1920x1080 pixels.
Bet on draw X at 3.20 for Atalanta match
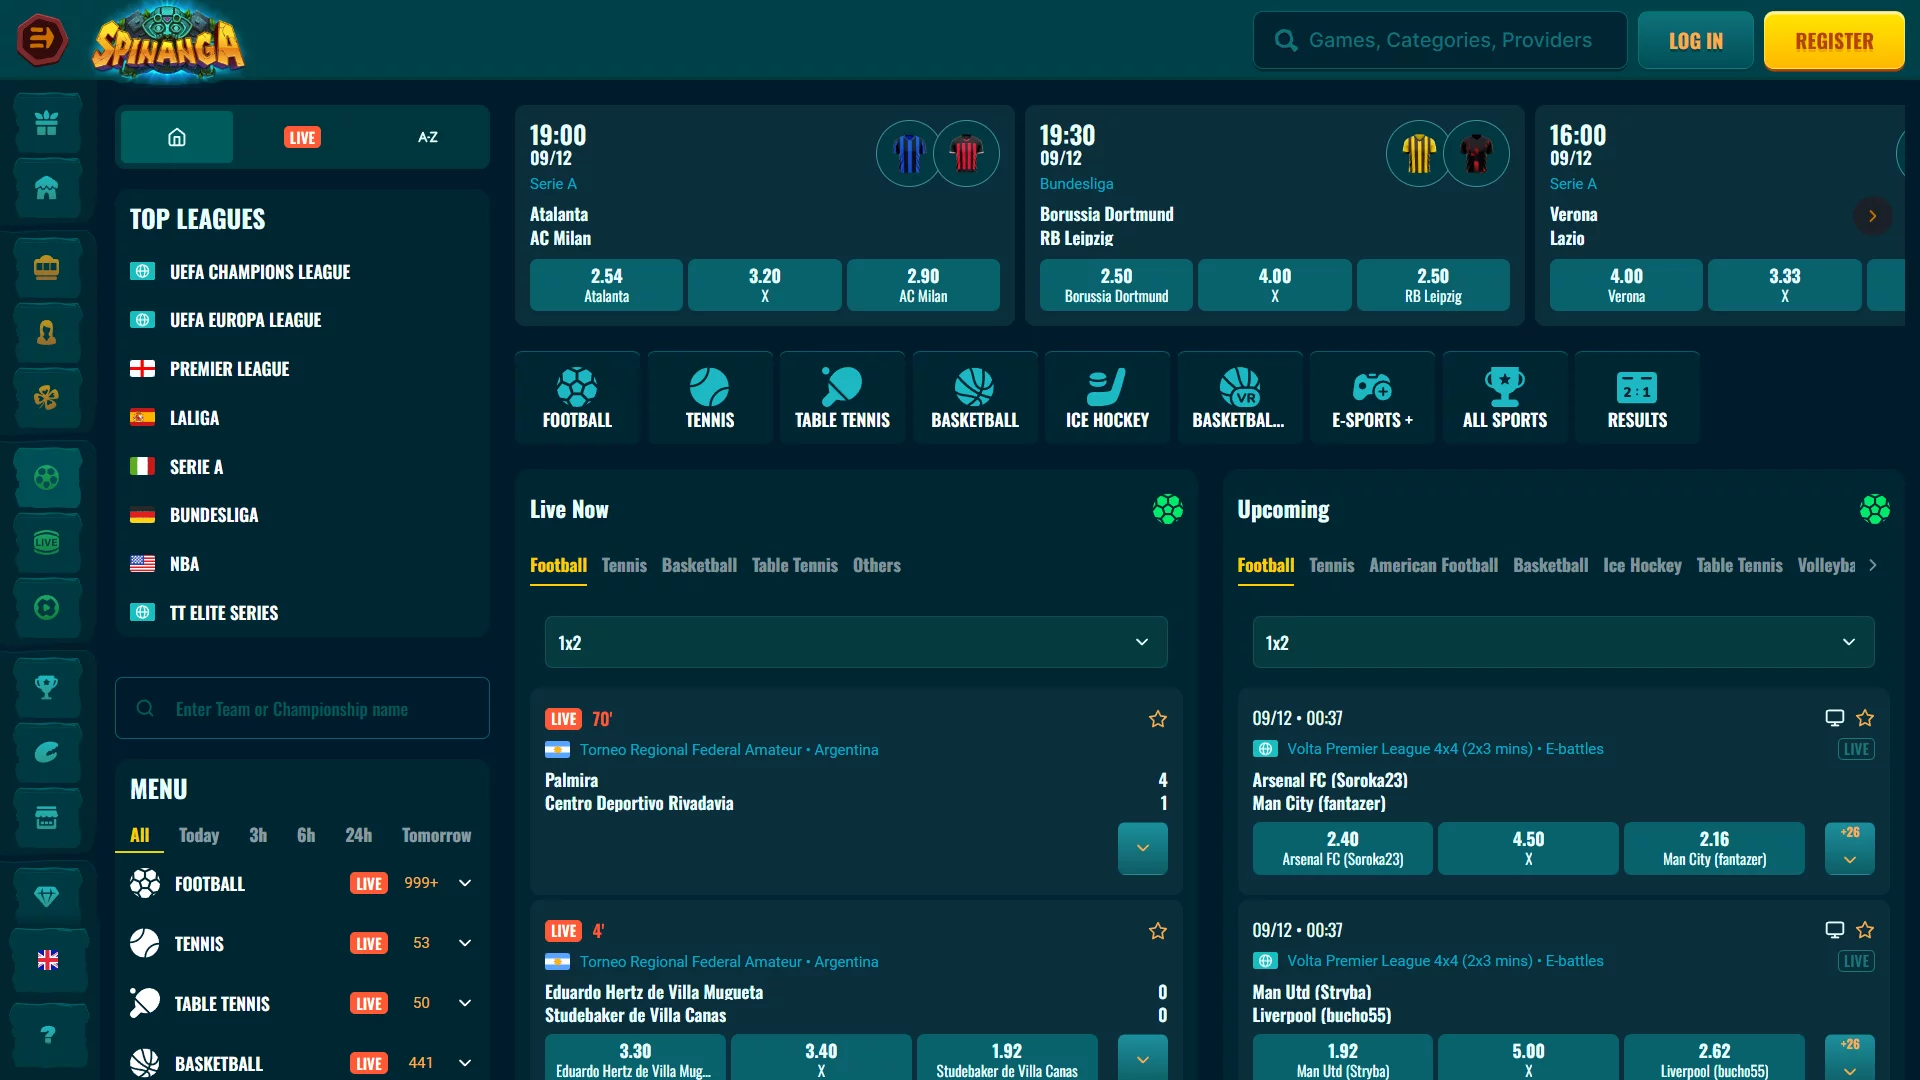(x=765, y=285)
